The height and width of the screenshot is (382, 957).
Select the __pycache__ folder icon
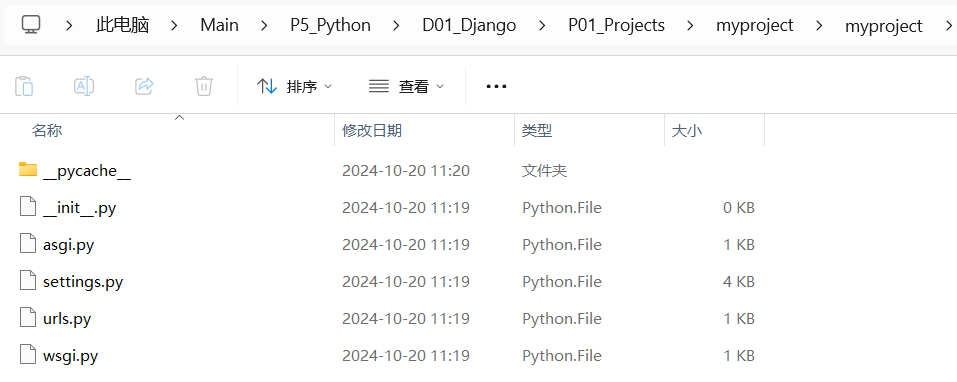pyautogui.click(x=28, y=169)
